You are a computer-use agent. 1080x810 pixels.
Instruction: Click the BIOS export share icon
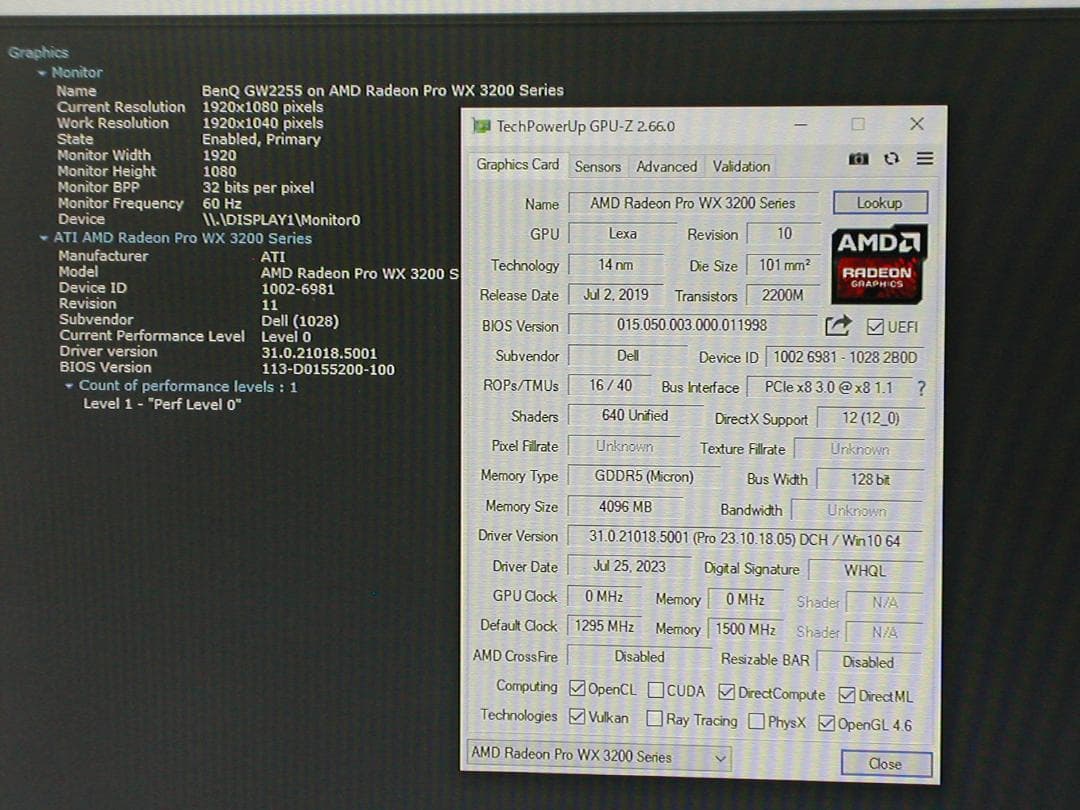(x=838, y=325)
